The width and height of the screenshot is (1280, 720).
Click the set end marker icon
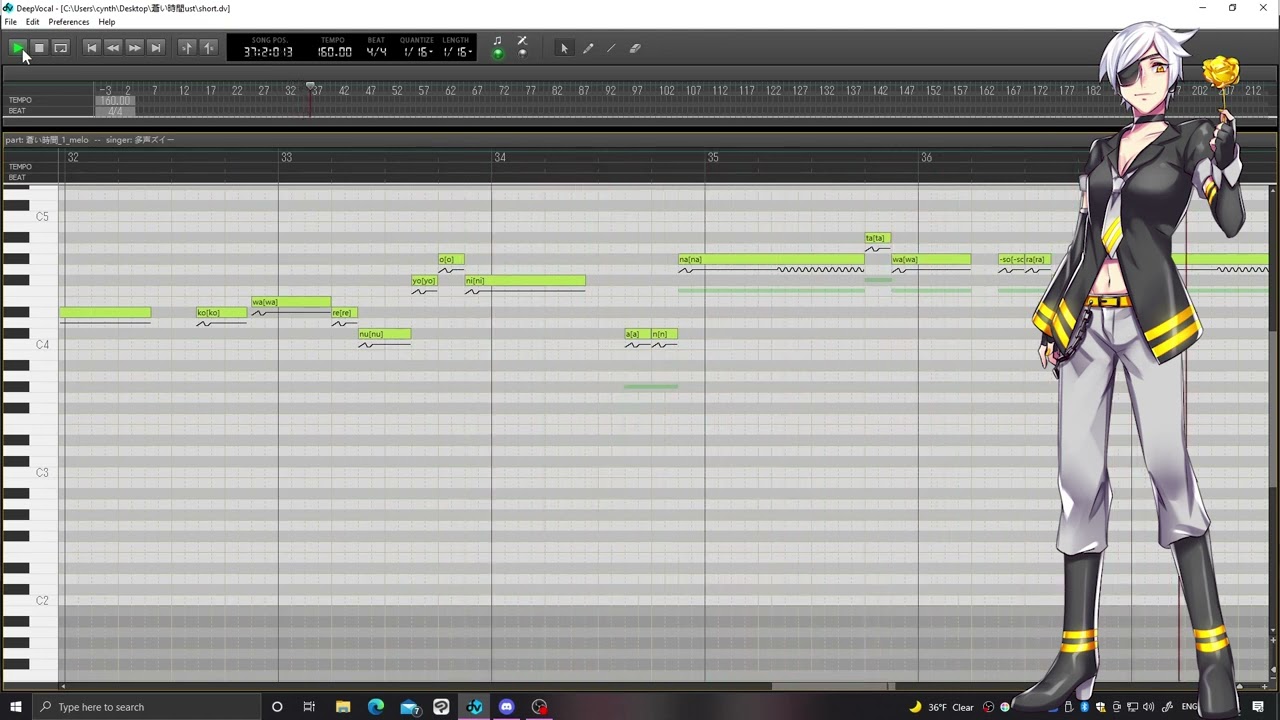point(208,47)
